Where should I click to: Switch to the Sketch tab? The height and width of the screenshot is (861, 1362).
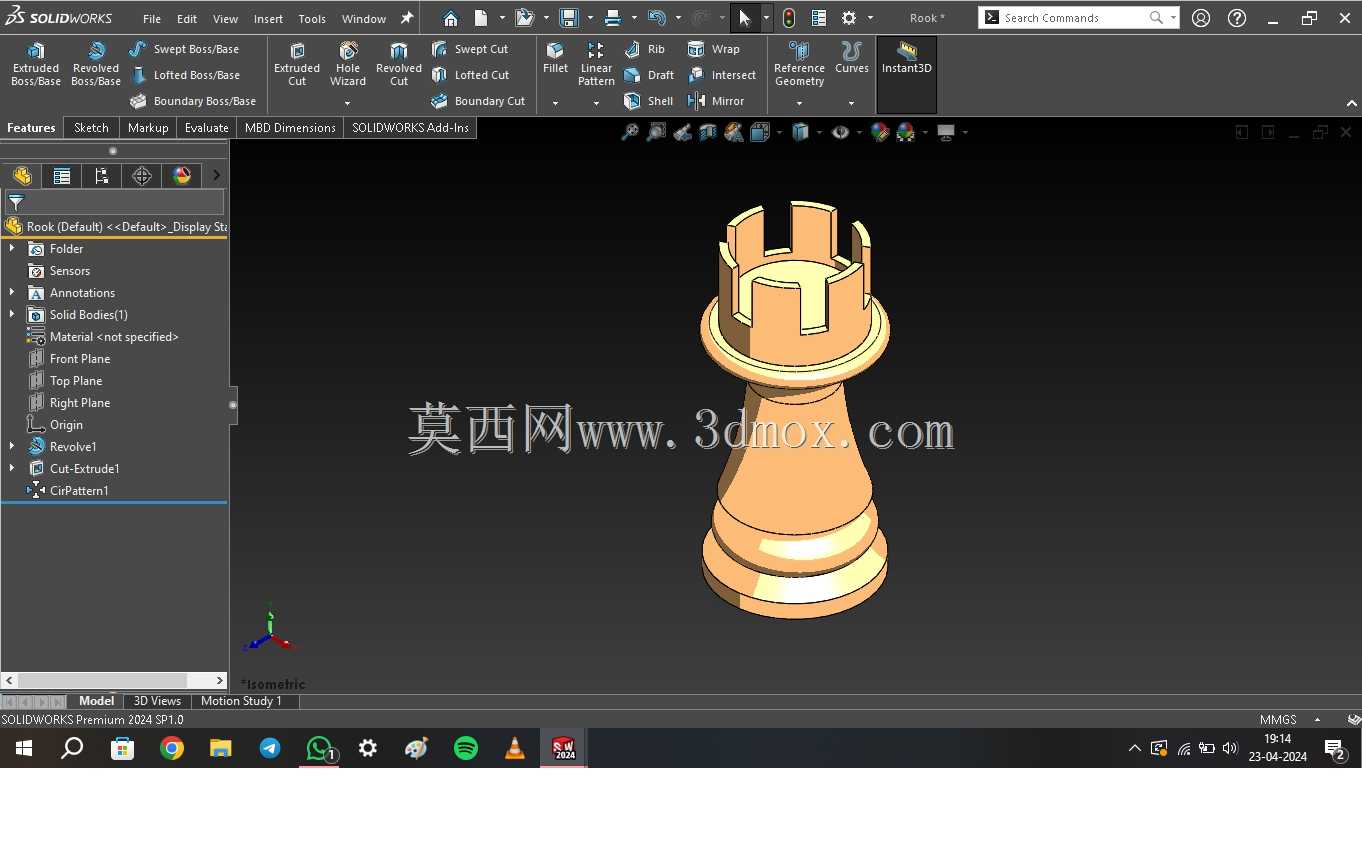91,128
